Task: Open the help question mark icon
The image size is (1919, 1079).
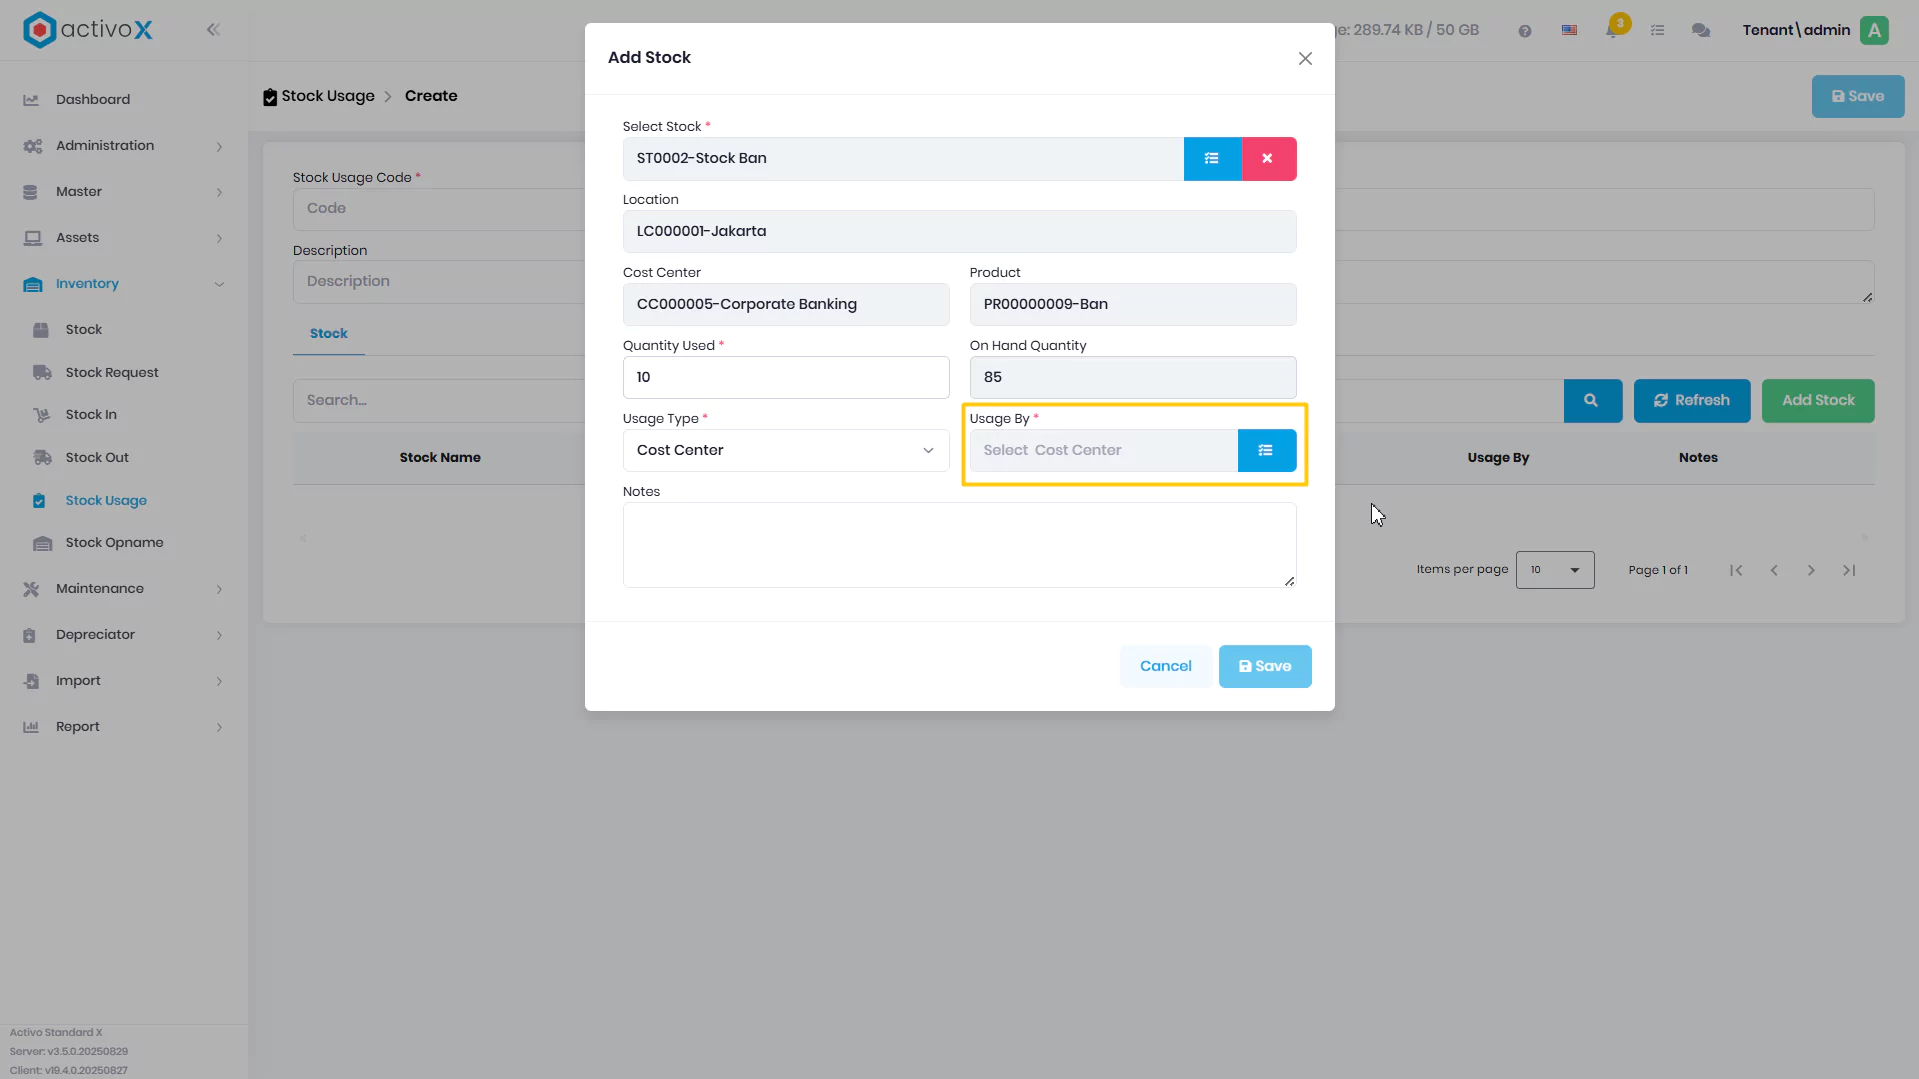Action: point(1525,31)
